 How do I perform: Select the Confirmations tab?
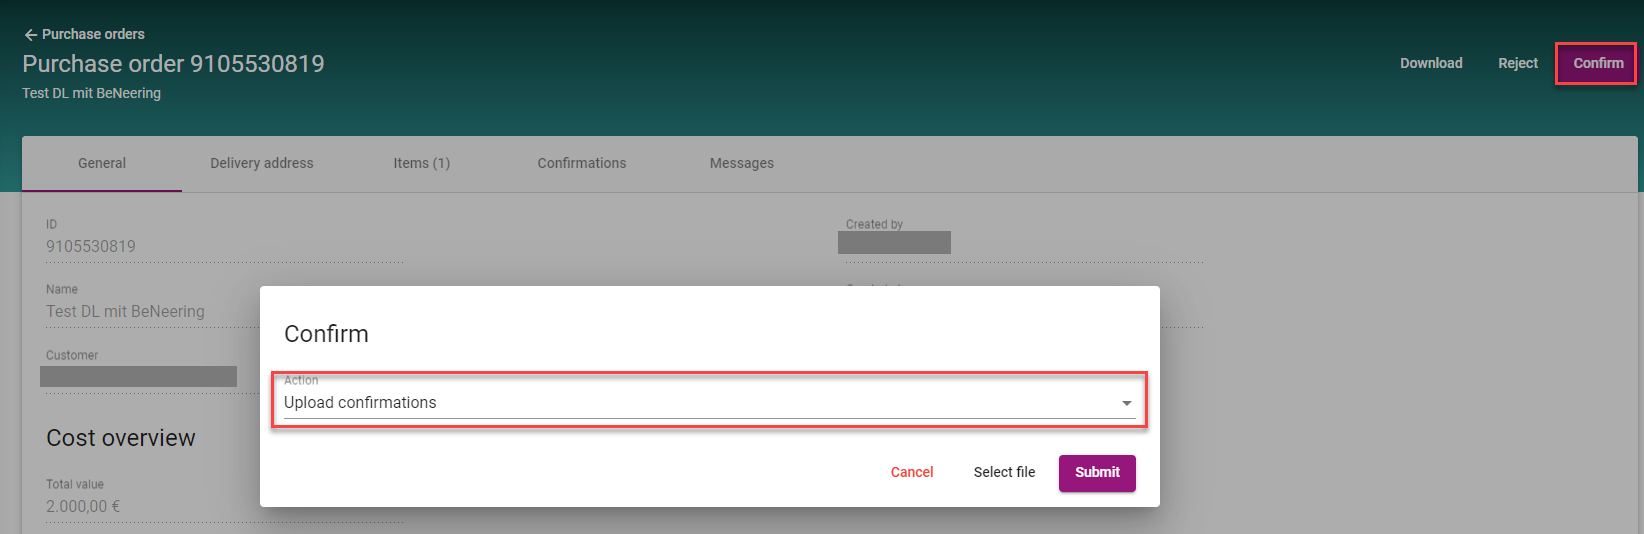click(581, 163)
